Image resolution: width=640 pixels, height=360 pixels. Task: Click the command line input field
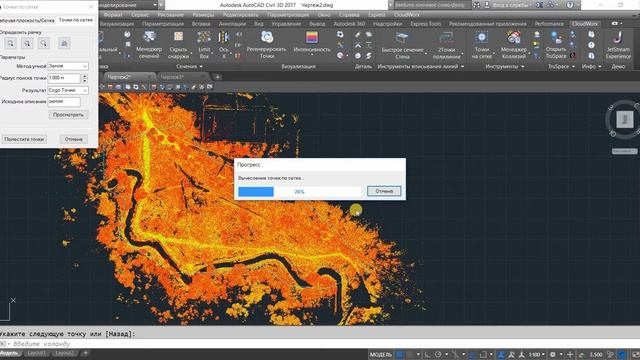[320, 344]
